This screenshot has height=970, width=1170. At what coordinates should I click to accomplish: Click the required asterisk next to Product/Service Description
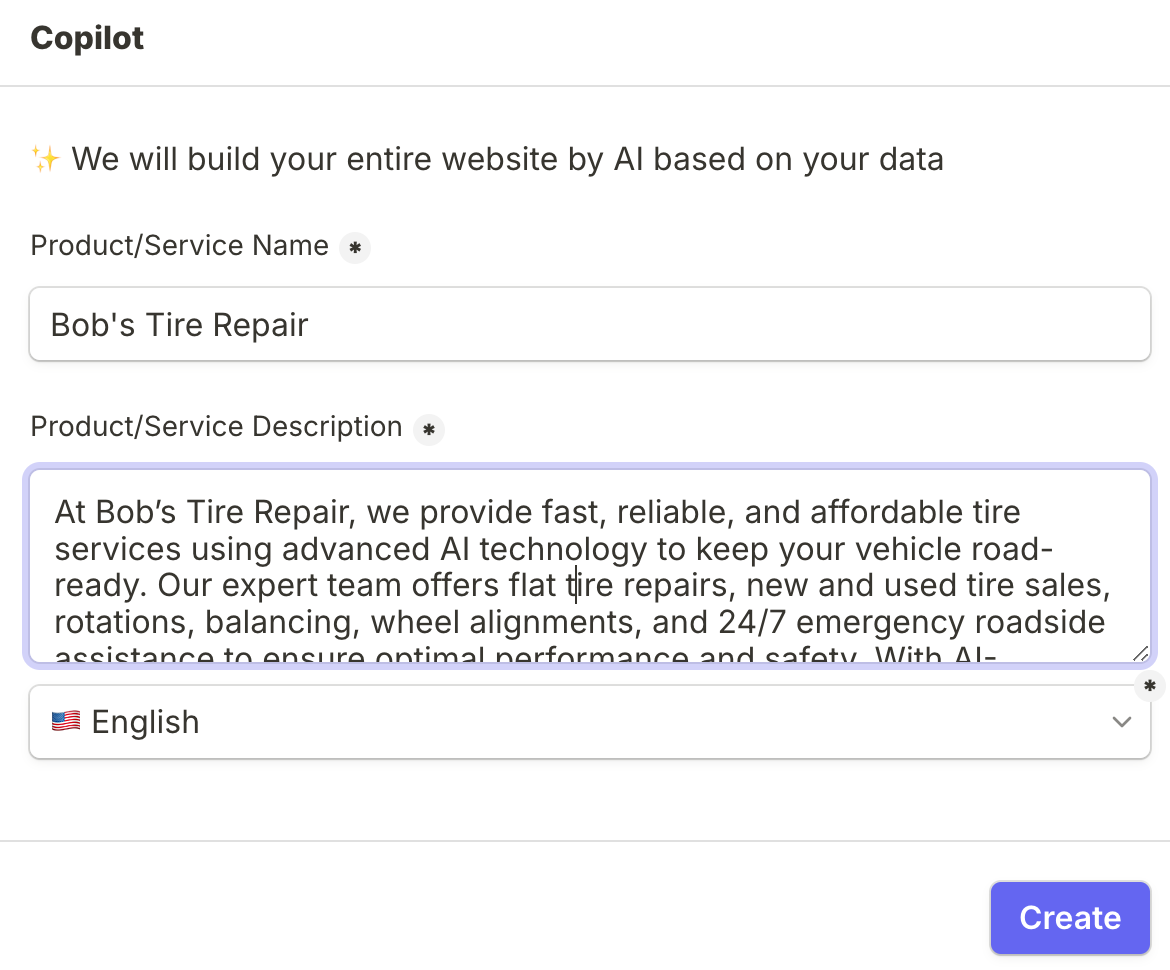pos(429,430)
